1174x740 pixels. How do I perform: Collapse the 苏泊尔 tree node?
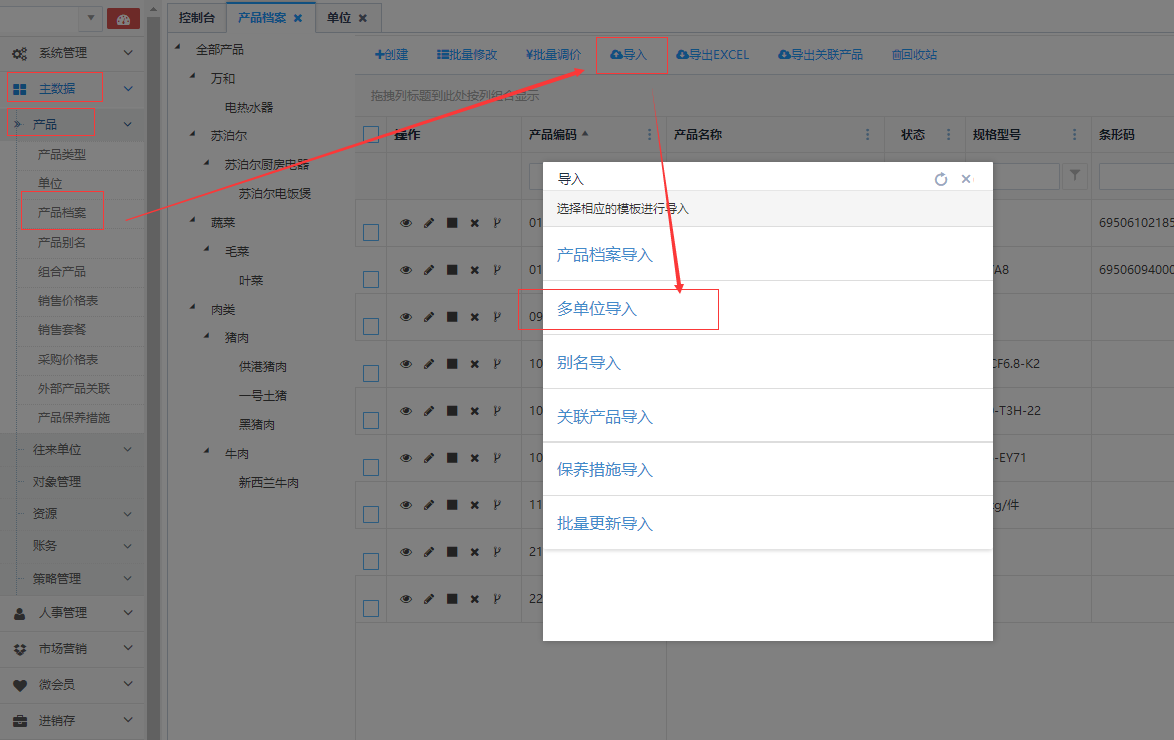click(x=192, y=135)
